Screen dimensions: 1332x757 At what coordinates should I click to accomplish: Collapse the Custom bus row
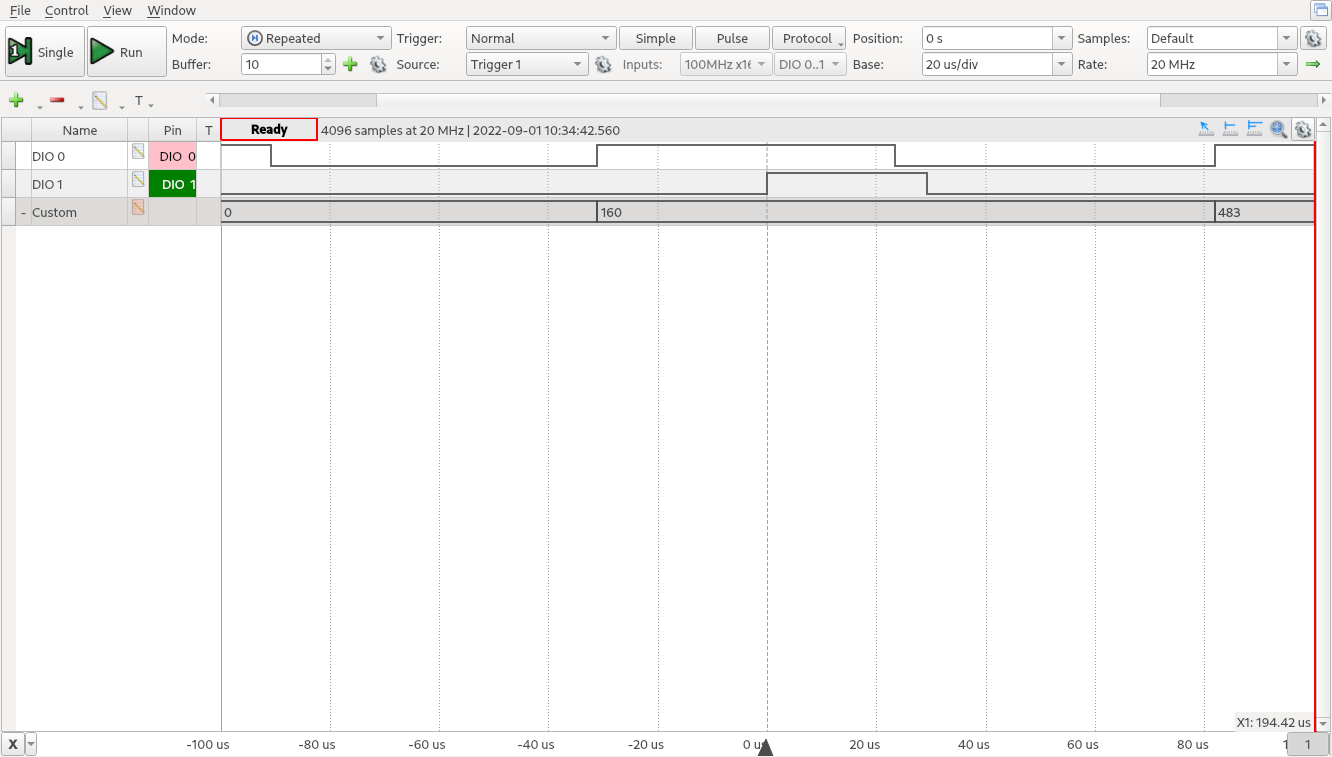click(24, 213)
